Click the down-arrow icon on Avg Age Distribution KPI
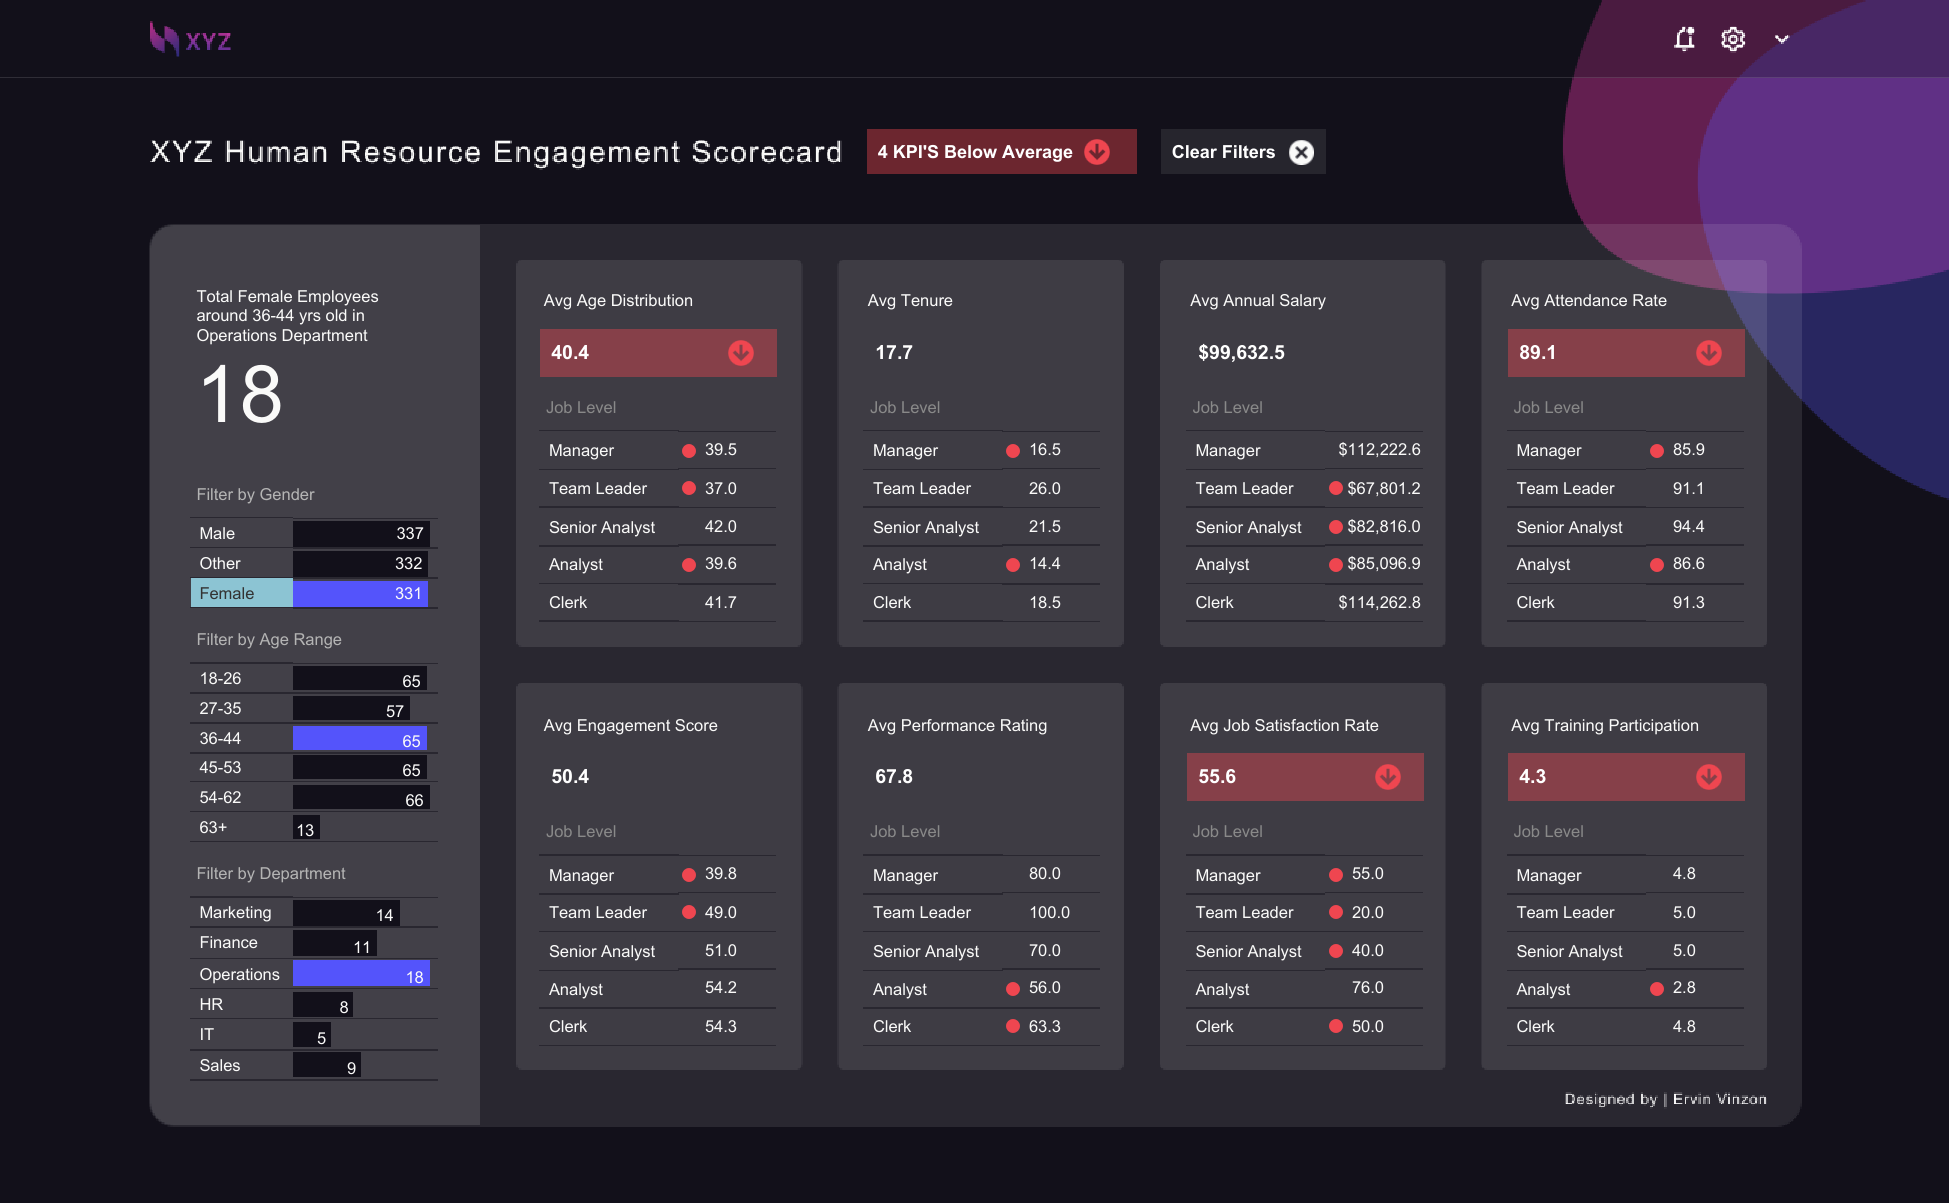This screenshot has height=1203, width=1949. [741, 352]
